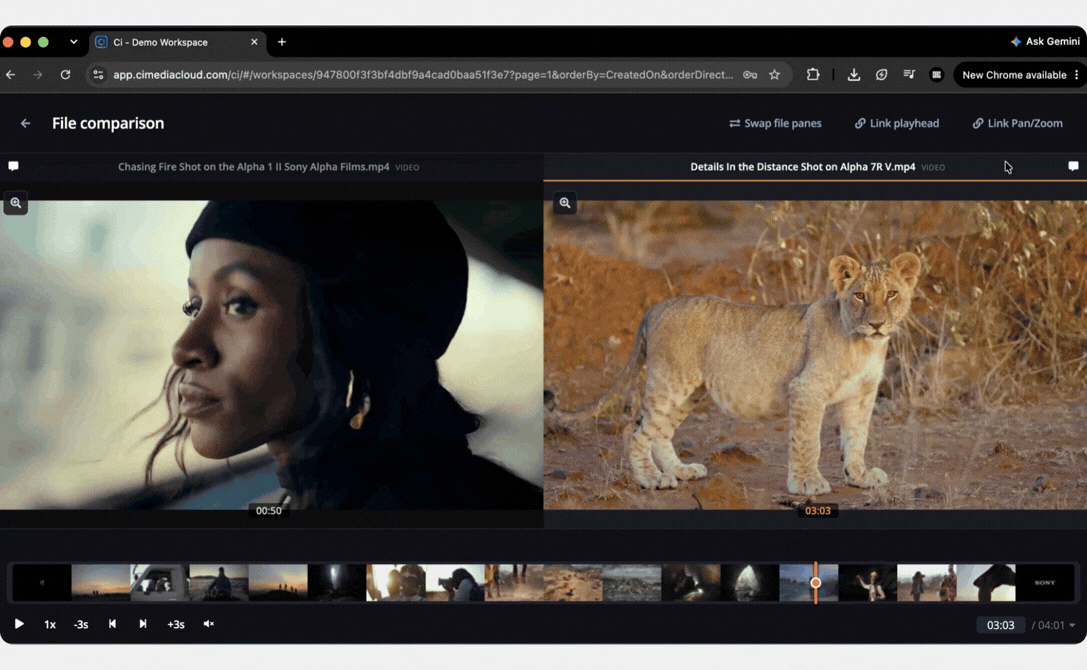Screen dimensions: 1087x670
Task: Open comments for Details In the Distance video
Action: 1073,166
